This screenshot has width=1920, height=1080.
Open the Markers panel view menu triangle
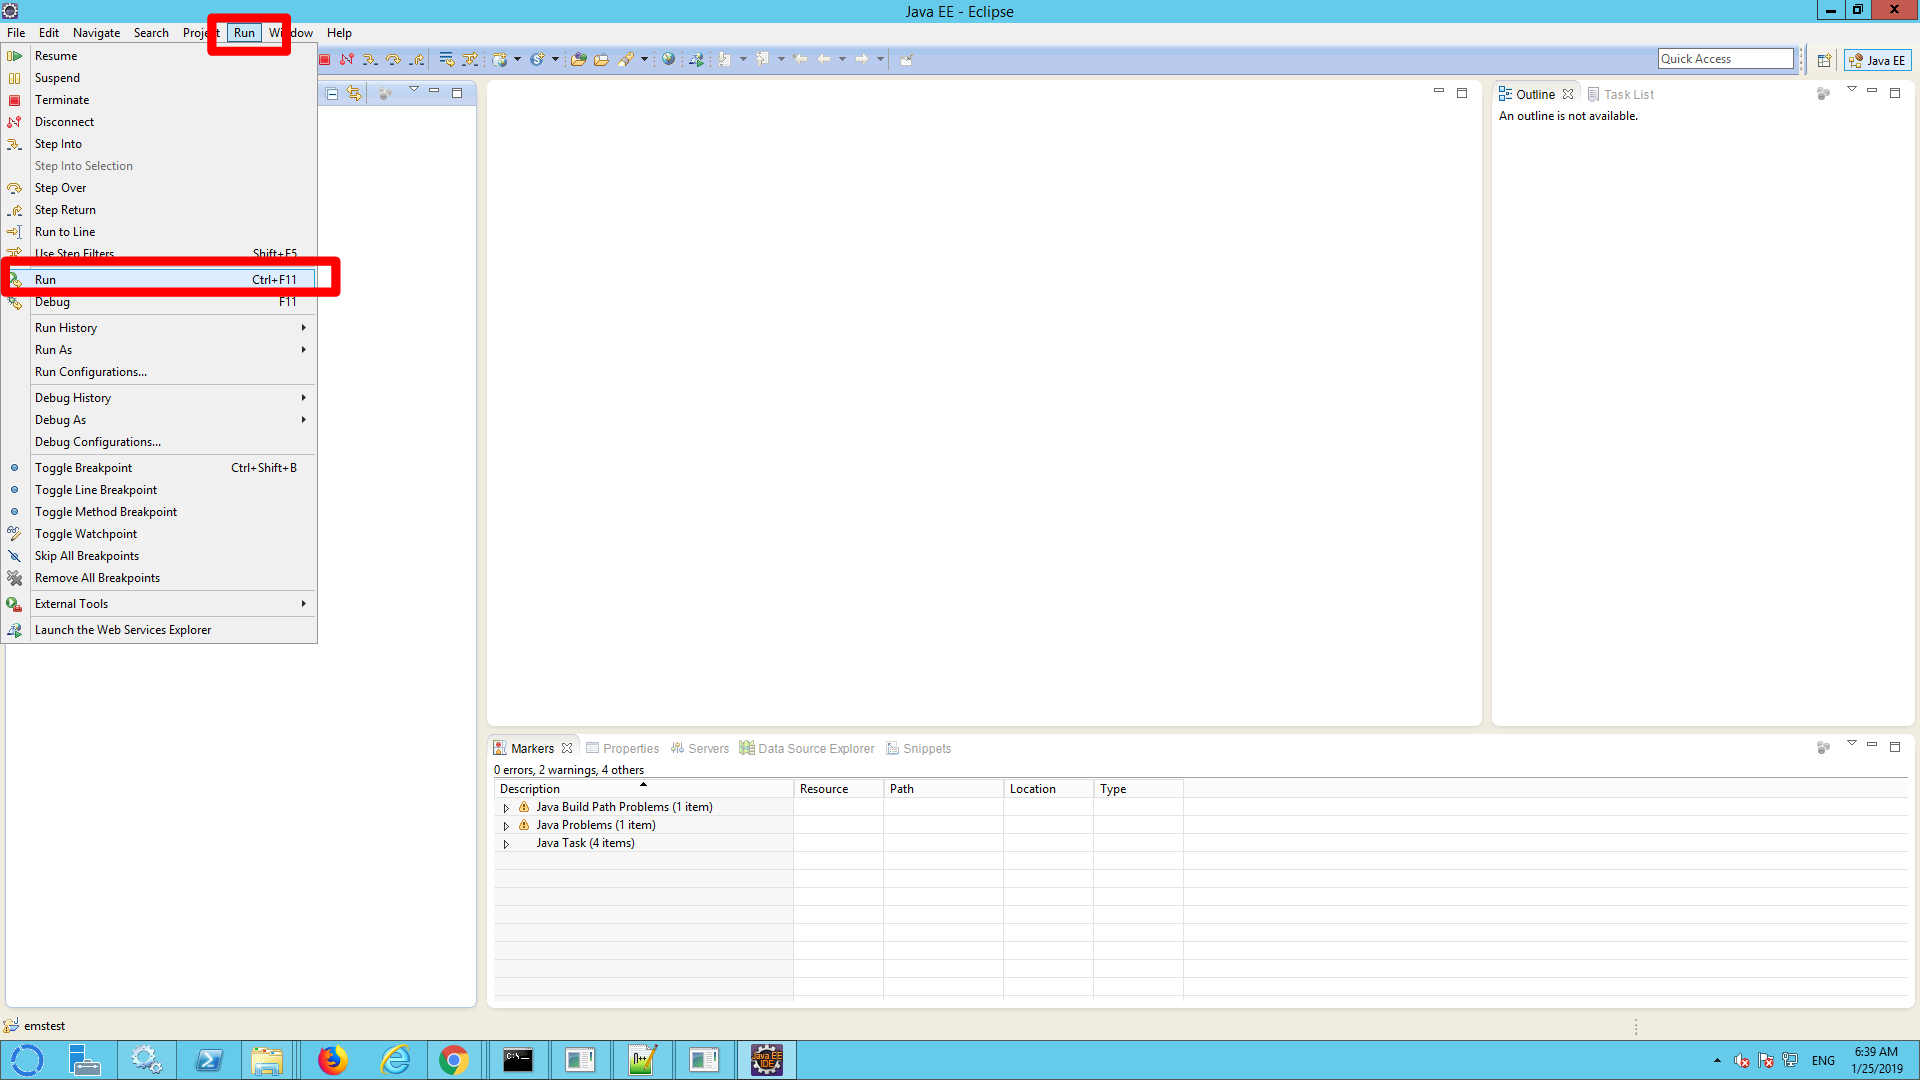pyautogui.click(x=1851, y=743)
